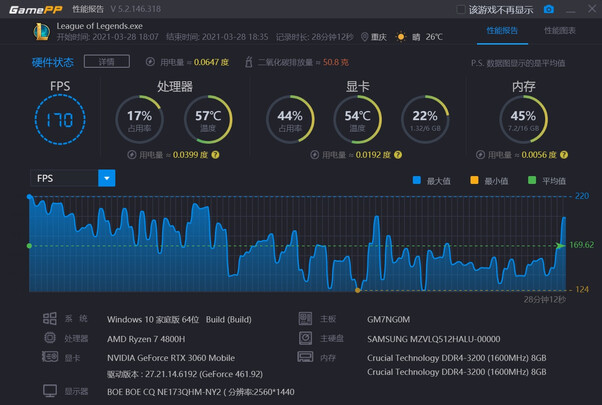Close the GamePP performance report window

pos(592,8)
